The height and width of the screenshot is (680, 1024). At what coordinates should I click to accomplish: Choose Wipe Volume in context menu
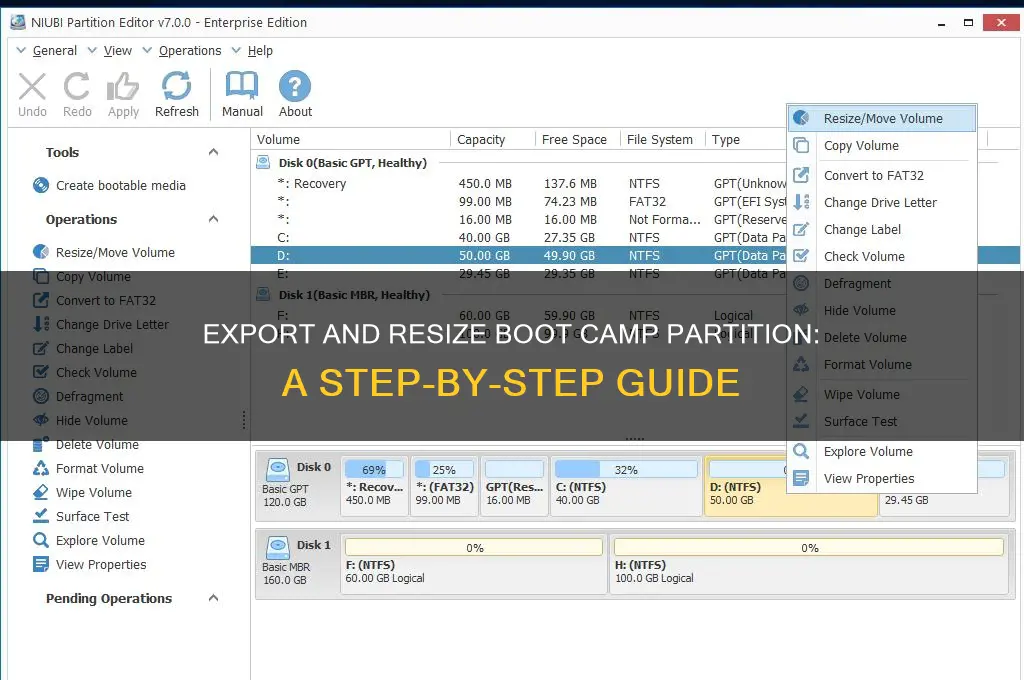882,395
